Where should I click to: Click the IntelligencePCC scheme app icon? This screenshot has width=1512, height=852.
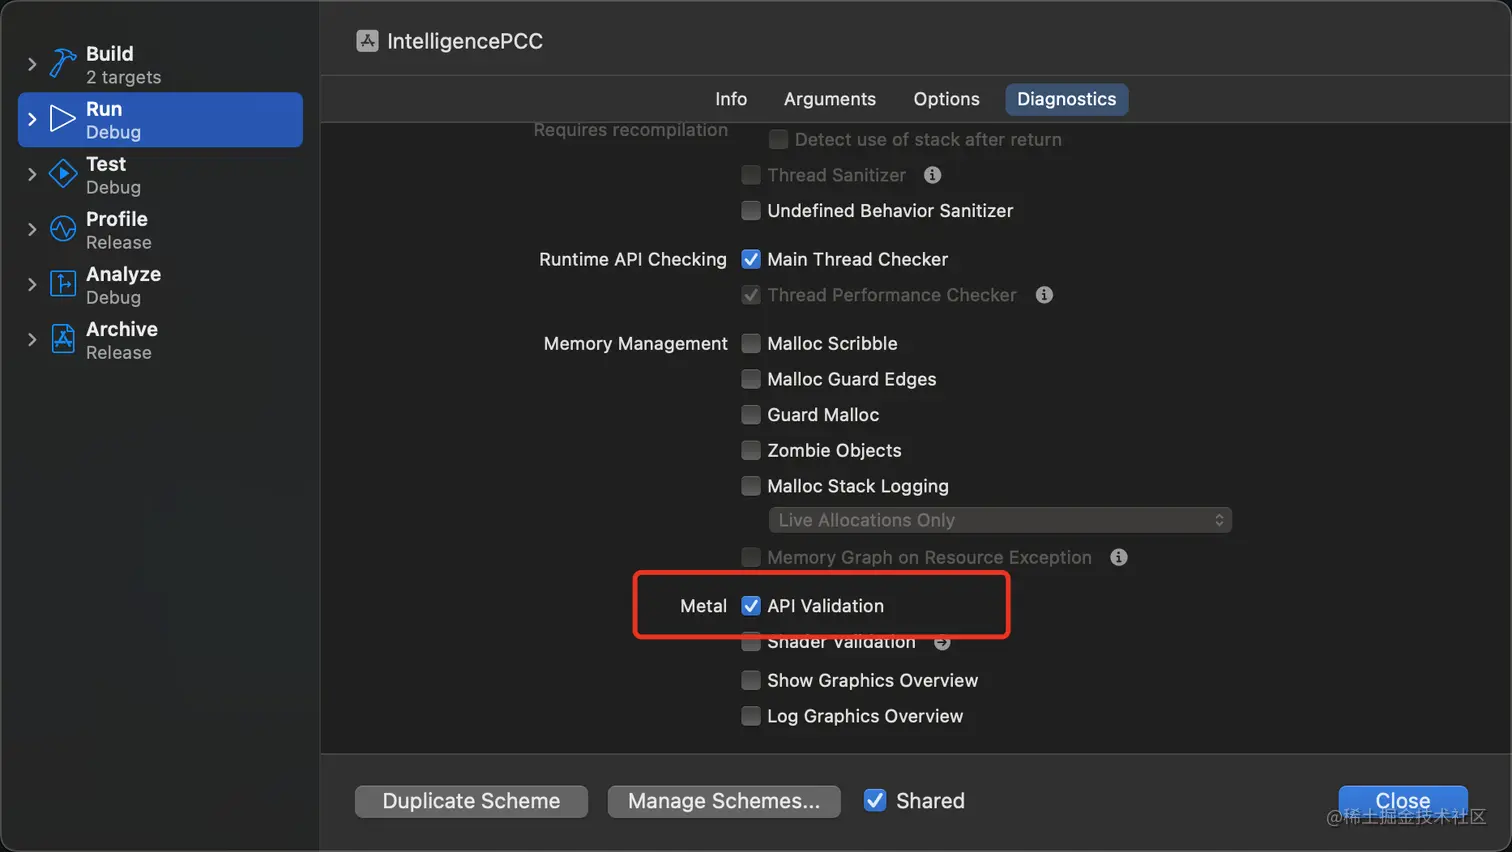367,41
